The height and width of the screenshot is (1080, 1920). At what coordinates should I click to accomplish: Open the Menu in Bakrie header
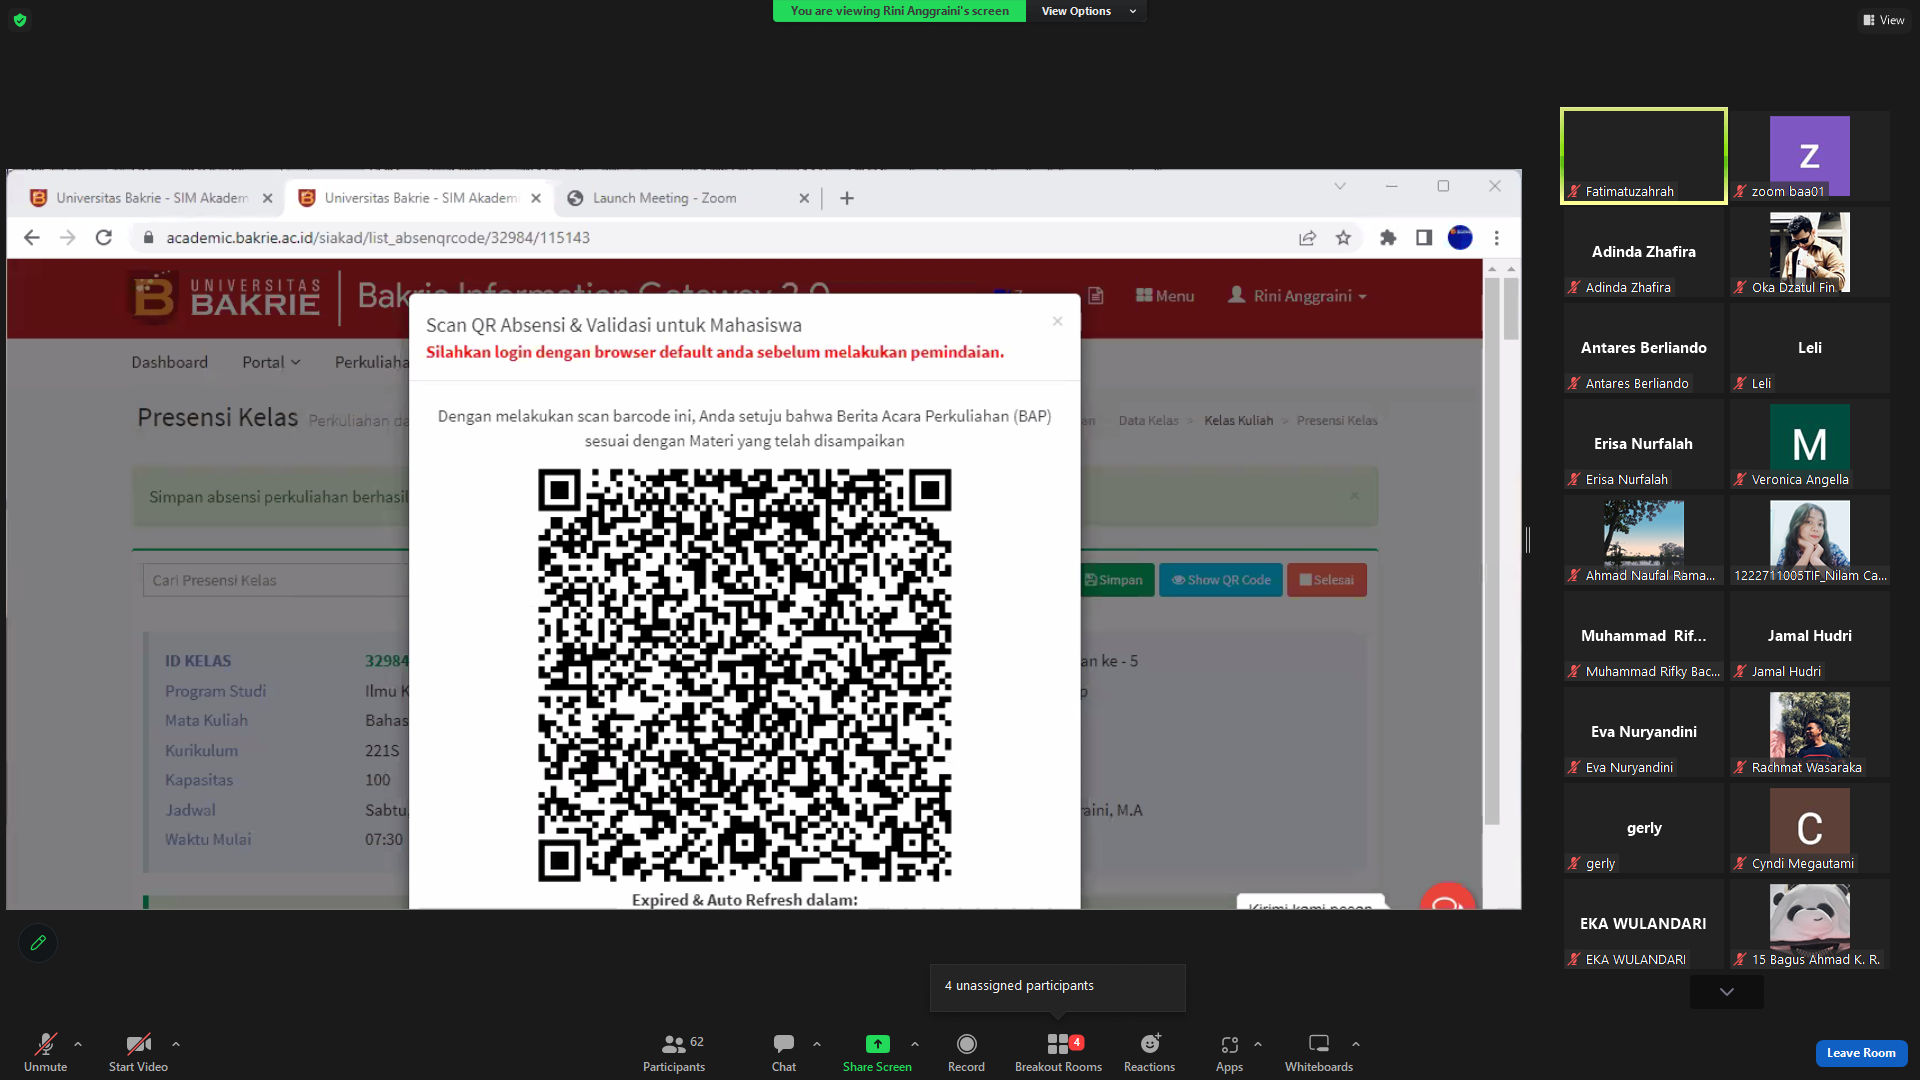coord(1165,296)
